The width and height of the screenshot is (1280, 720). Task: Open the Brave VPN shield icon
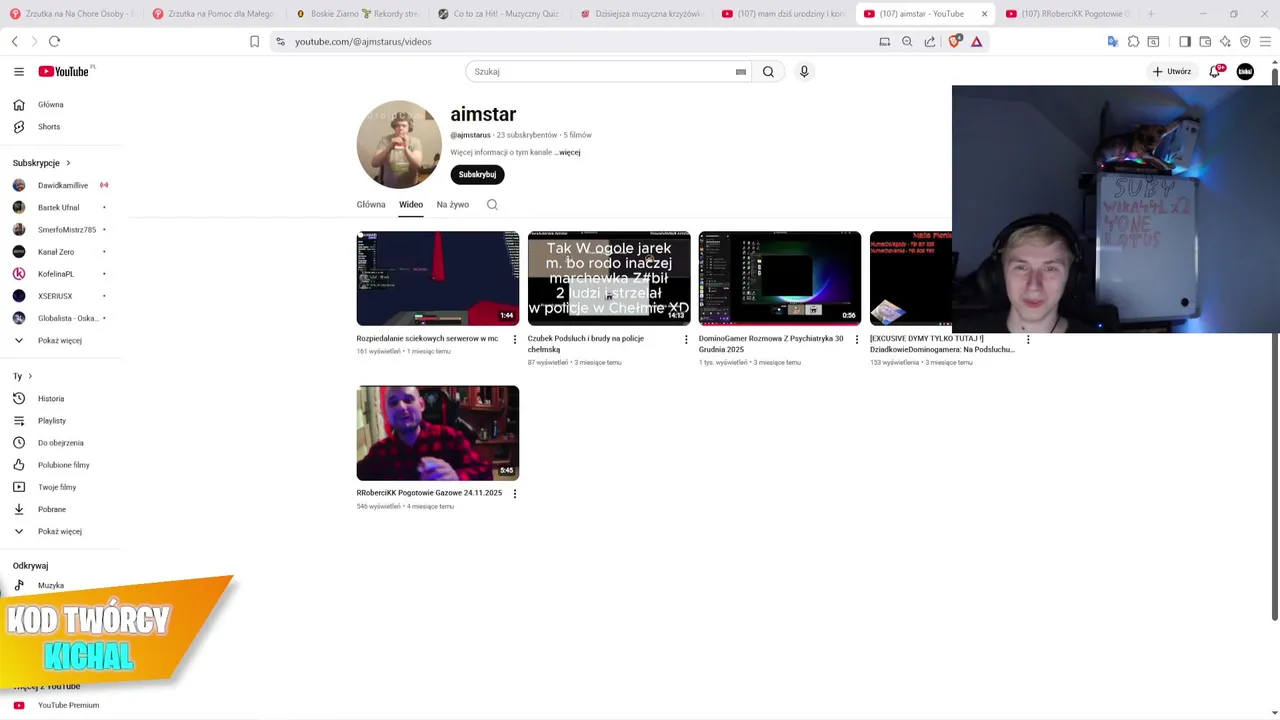point(1245,41)
